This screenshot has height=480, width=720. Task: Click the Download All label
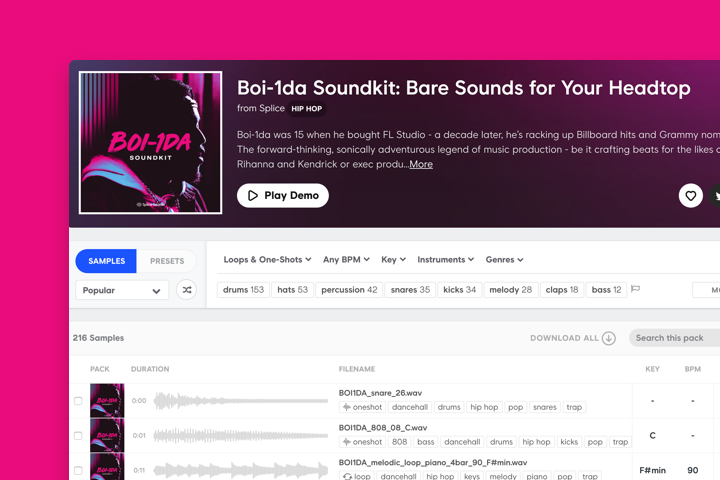[564, 338]
